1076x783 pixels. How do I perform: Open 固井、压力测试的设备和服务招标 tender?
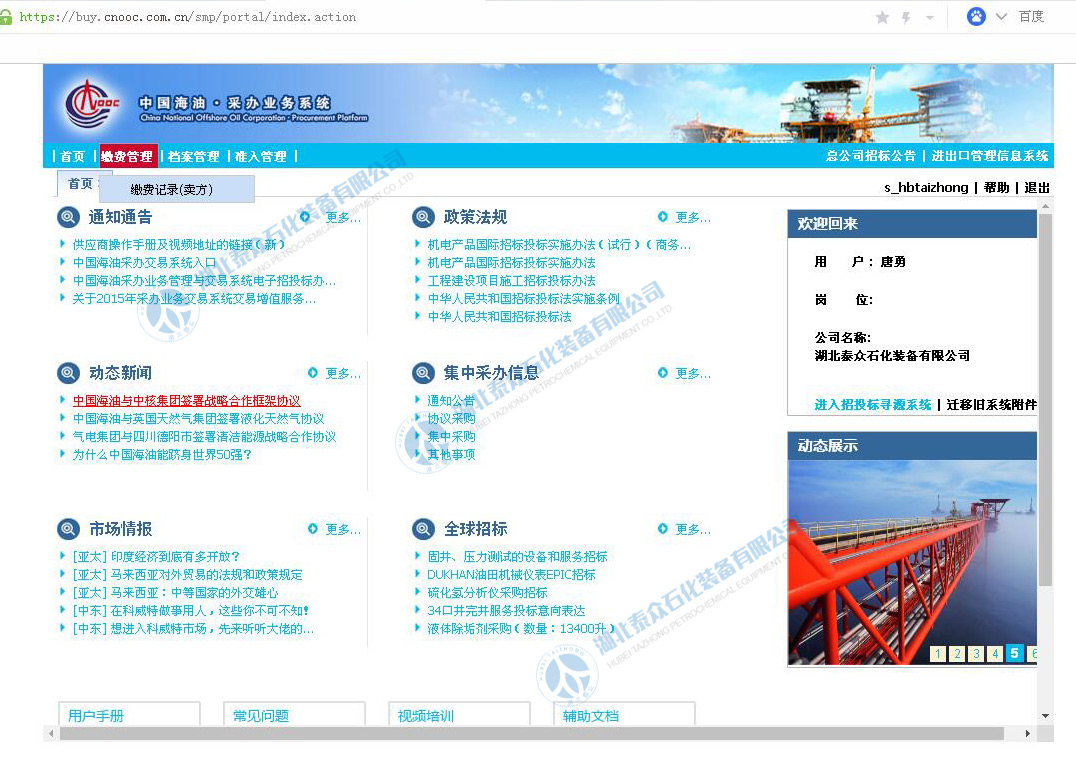click(x=517, y=557)
